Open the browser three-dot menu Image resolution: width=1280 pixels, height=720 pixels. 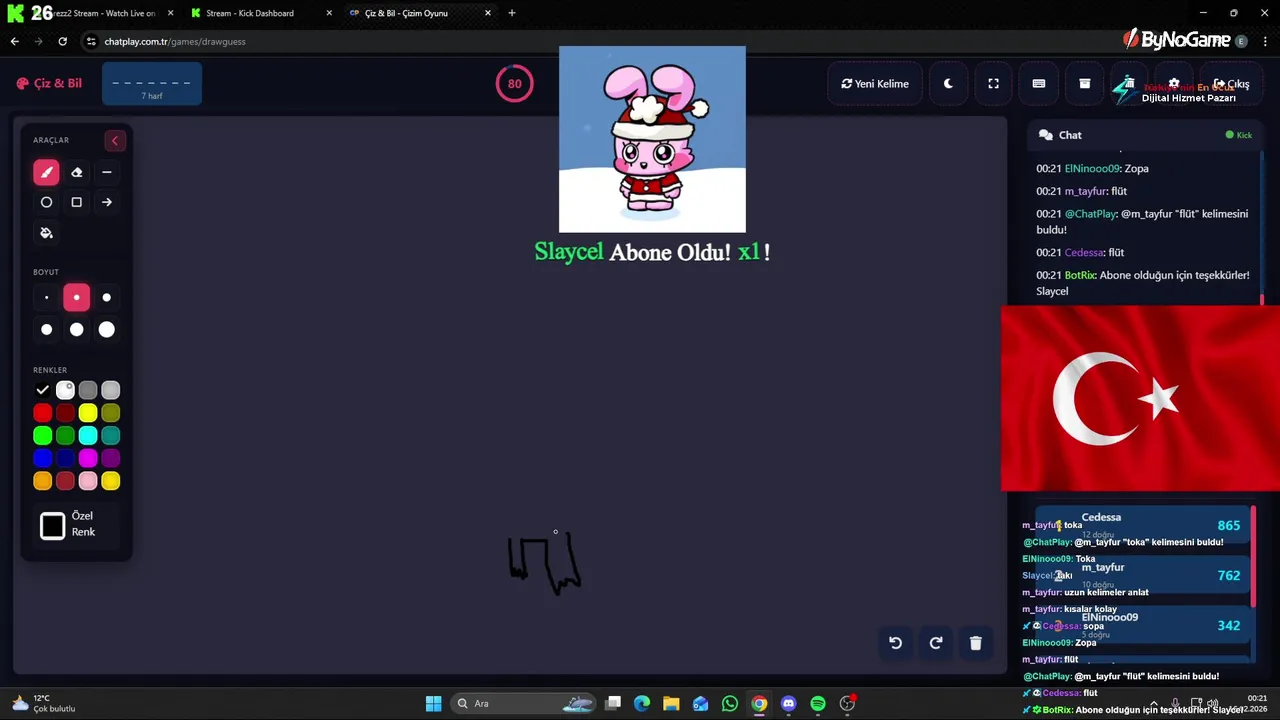pyautogui.click(x=1266, y=41)
